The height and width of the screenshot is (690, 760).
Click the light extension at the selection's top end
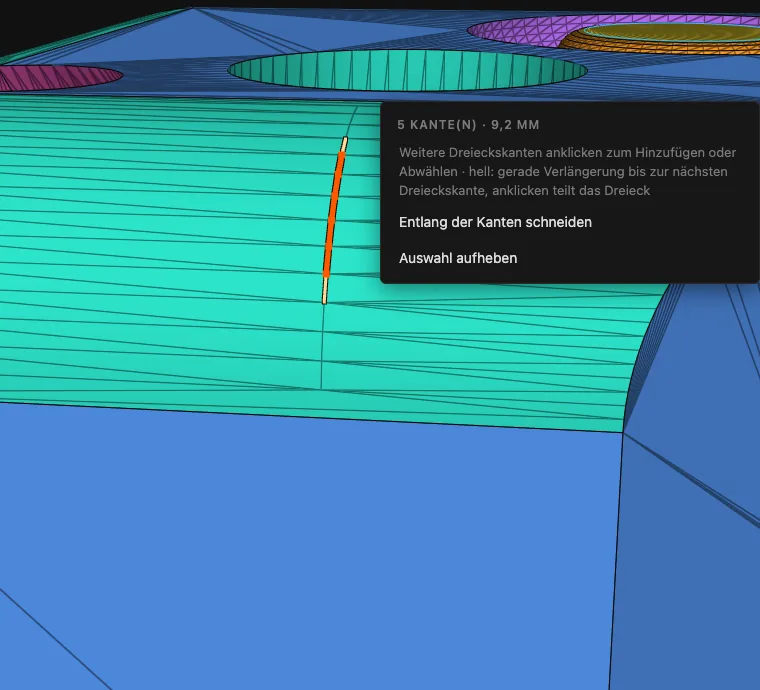click(x=344, y=144)
